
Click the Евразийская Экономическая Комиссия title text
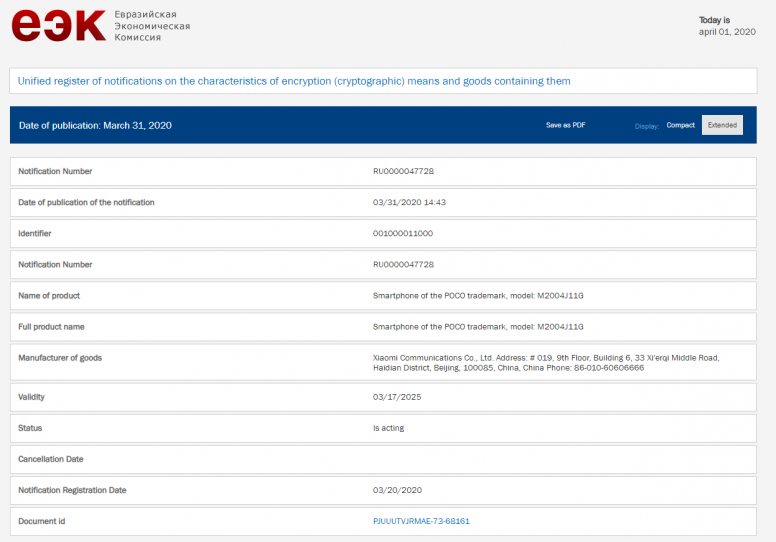click(152, 26)
